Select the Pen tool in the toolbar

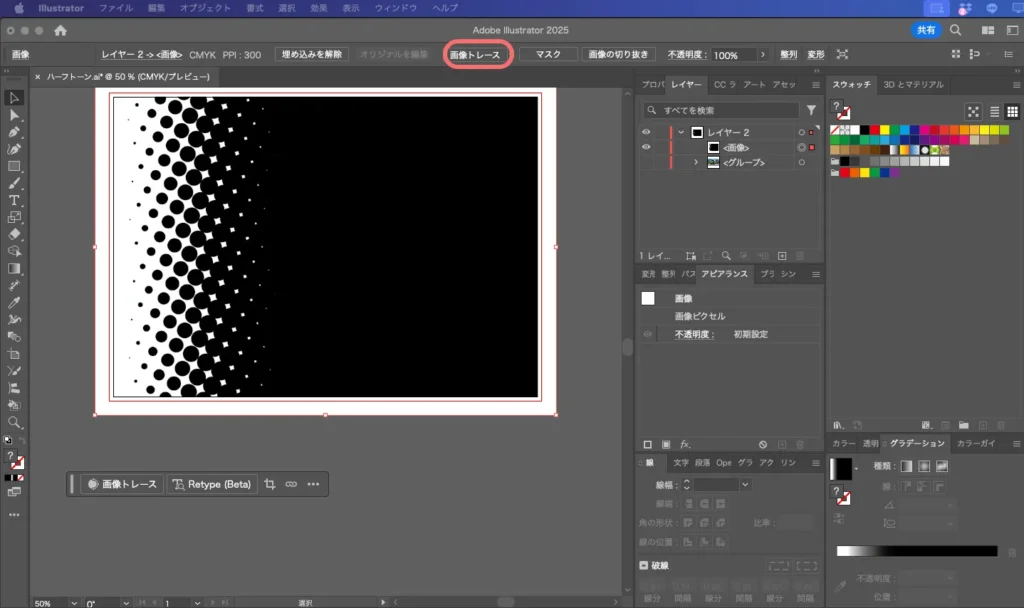pyautogui.click(x=14, y=132)
